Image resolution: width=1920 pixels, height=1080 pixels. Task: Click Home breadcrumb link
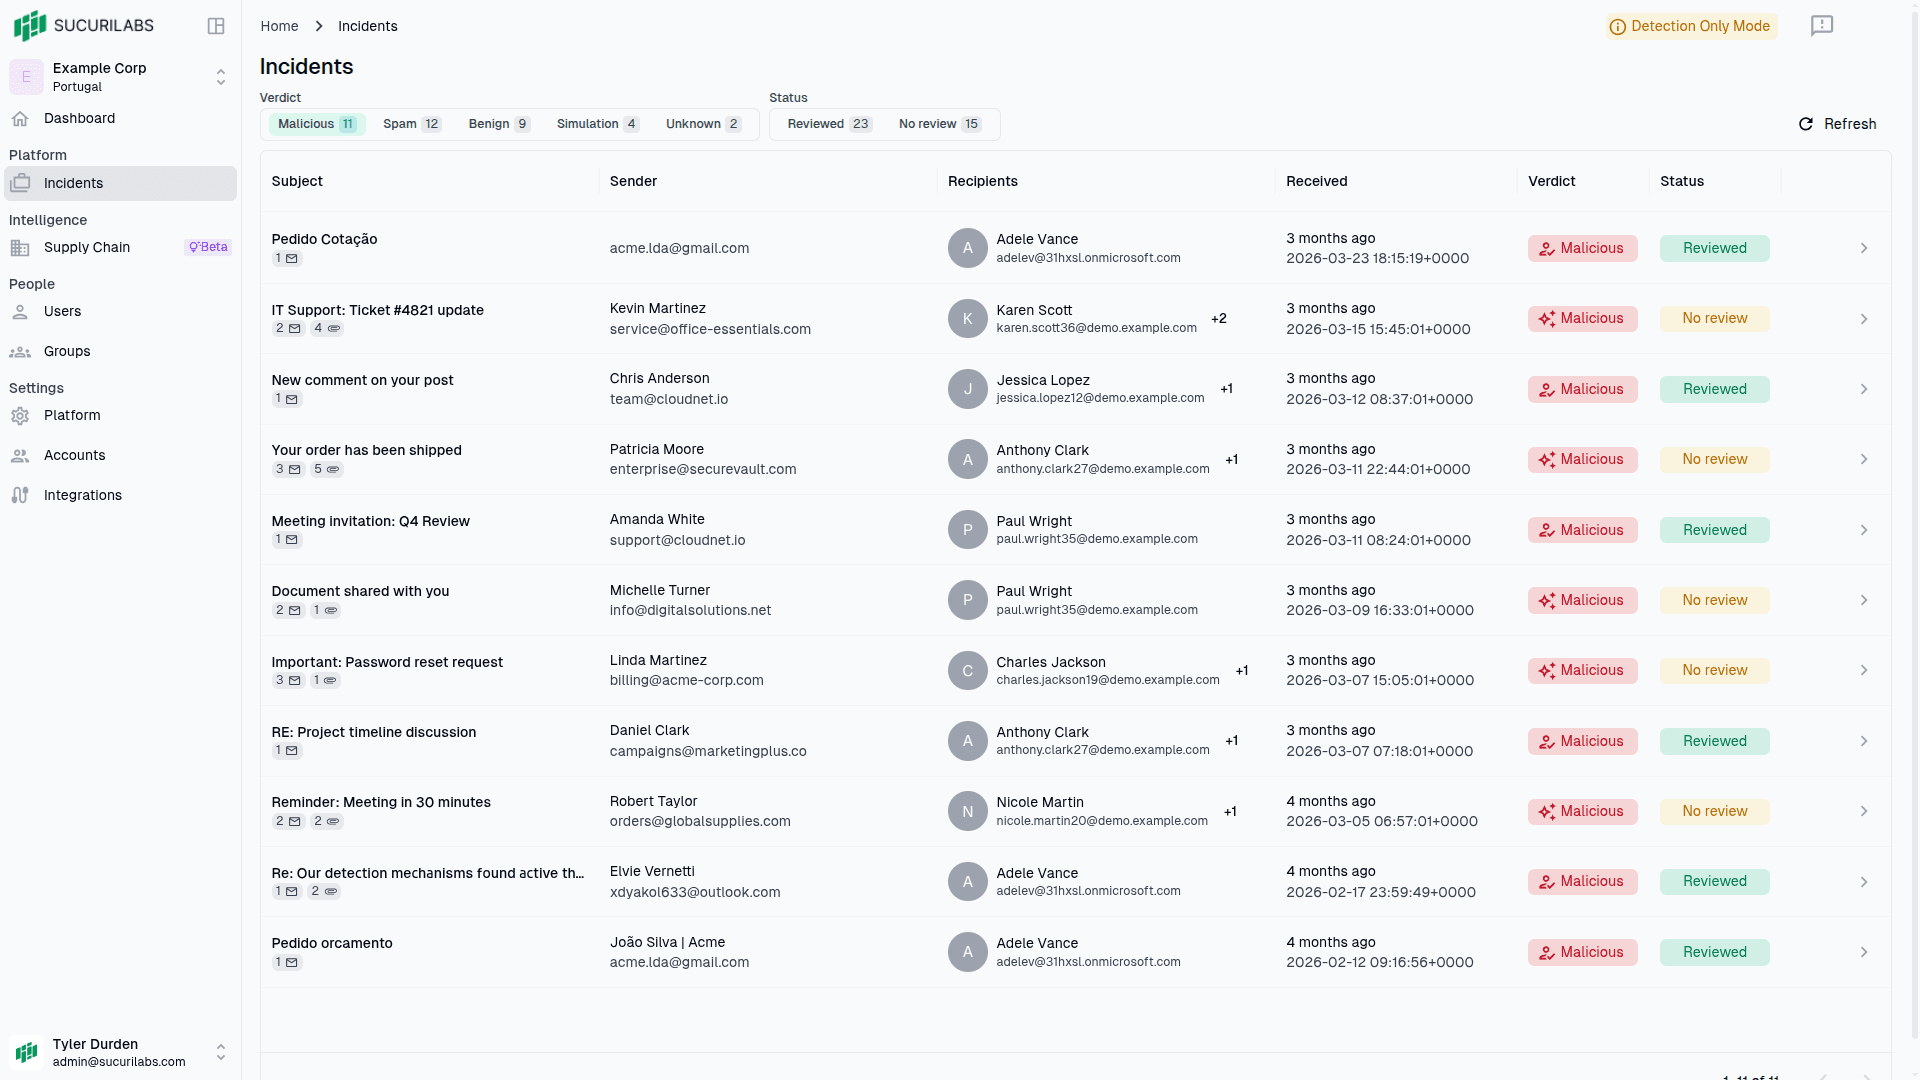click(279, 26)
